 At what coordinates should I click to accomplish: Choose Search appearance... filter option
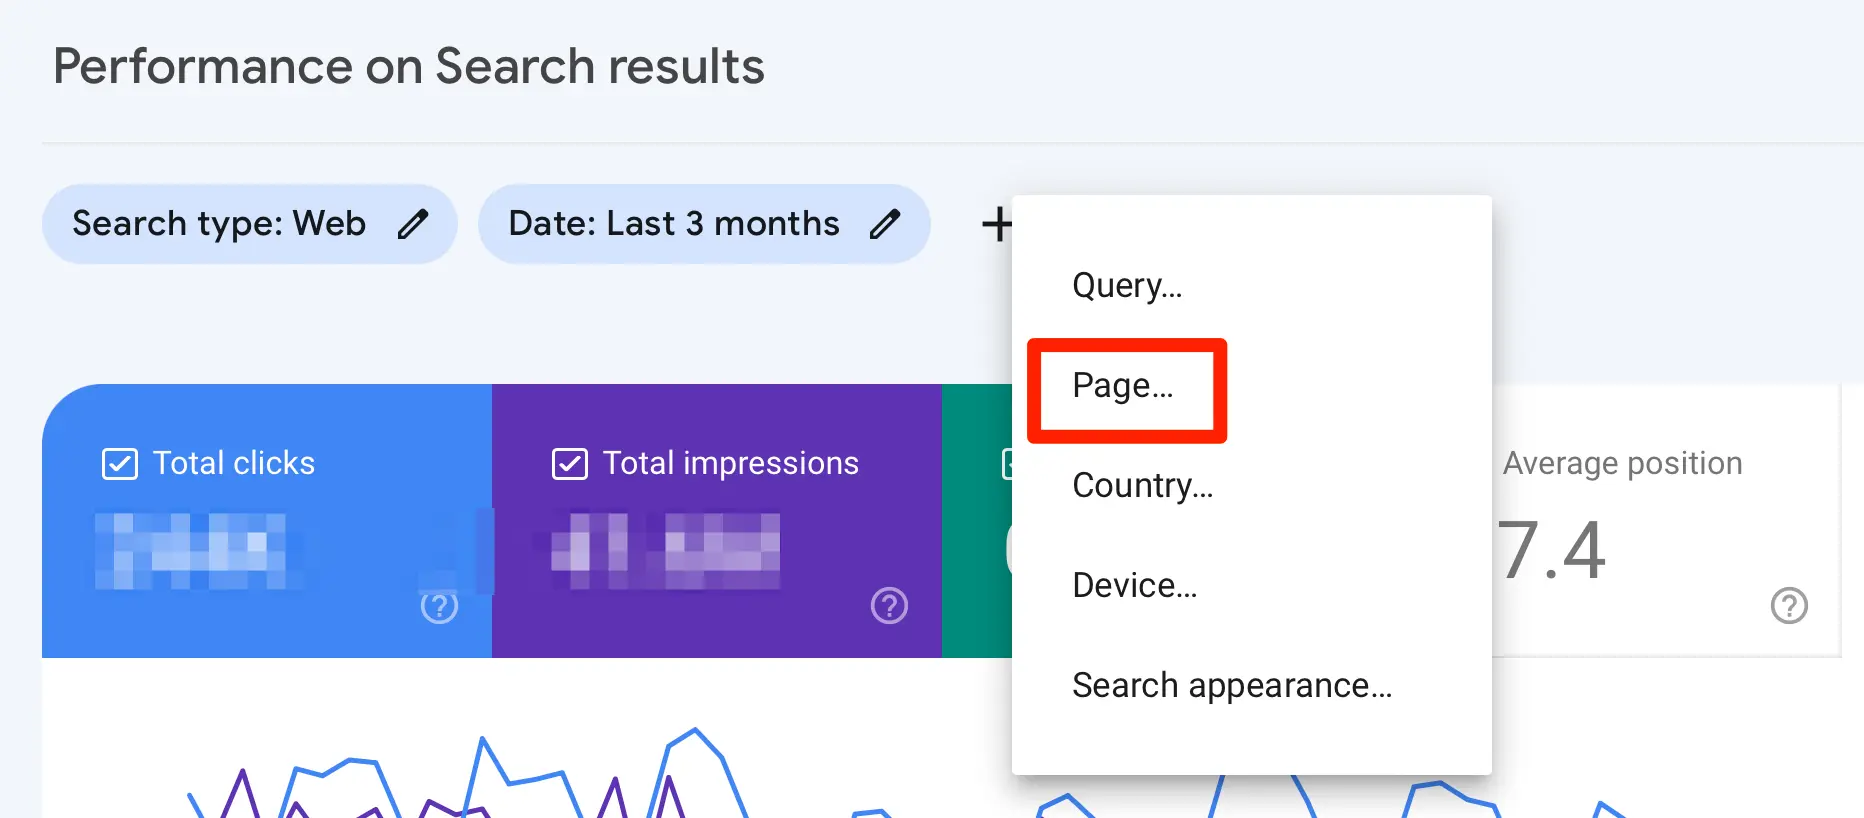pos(1231,686)
